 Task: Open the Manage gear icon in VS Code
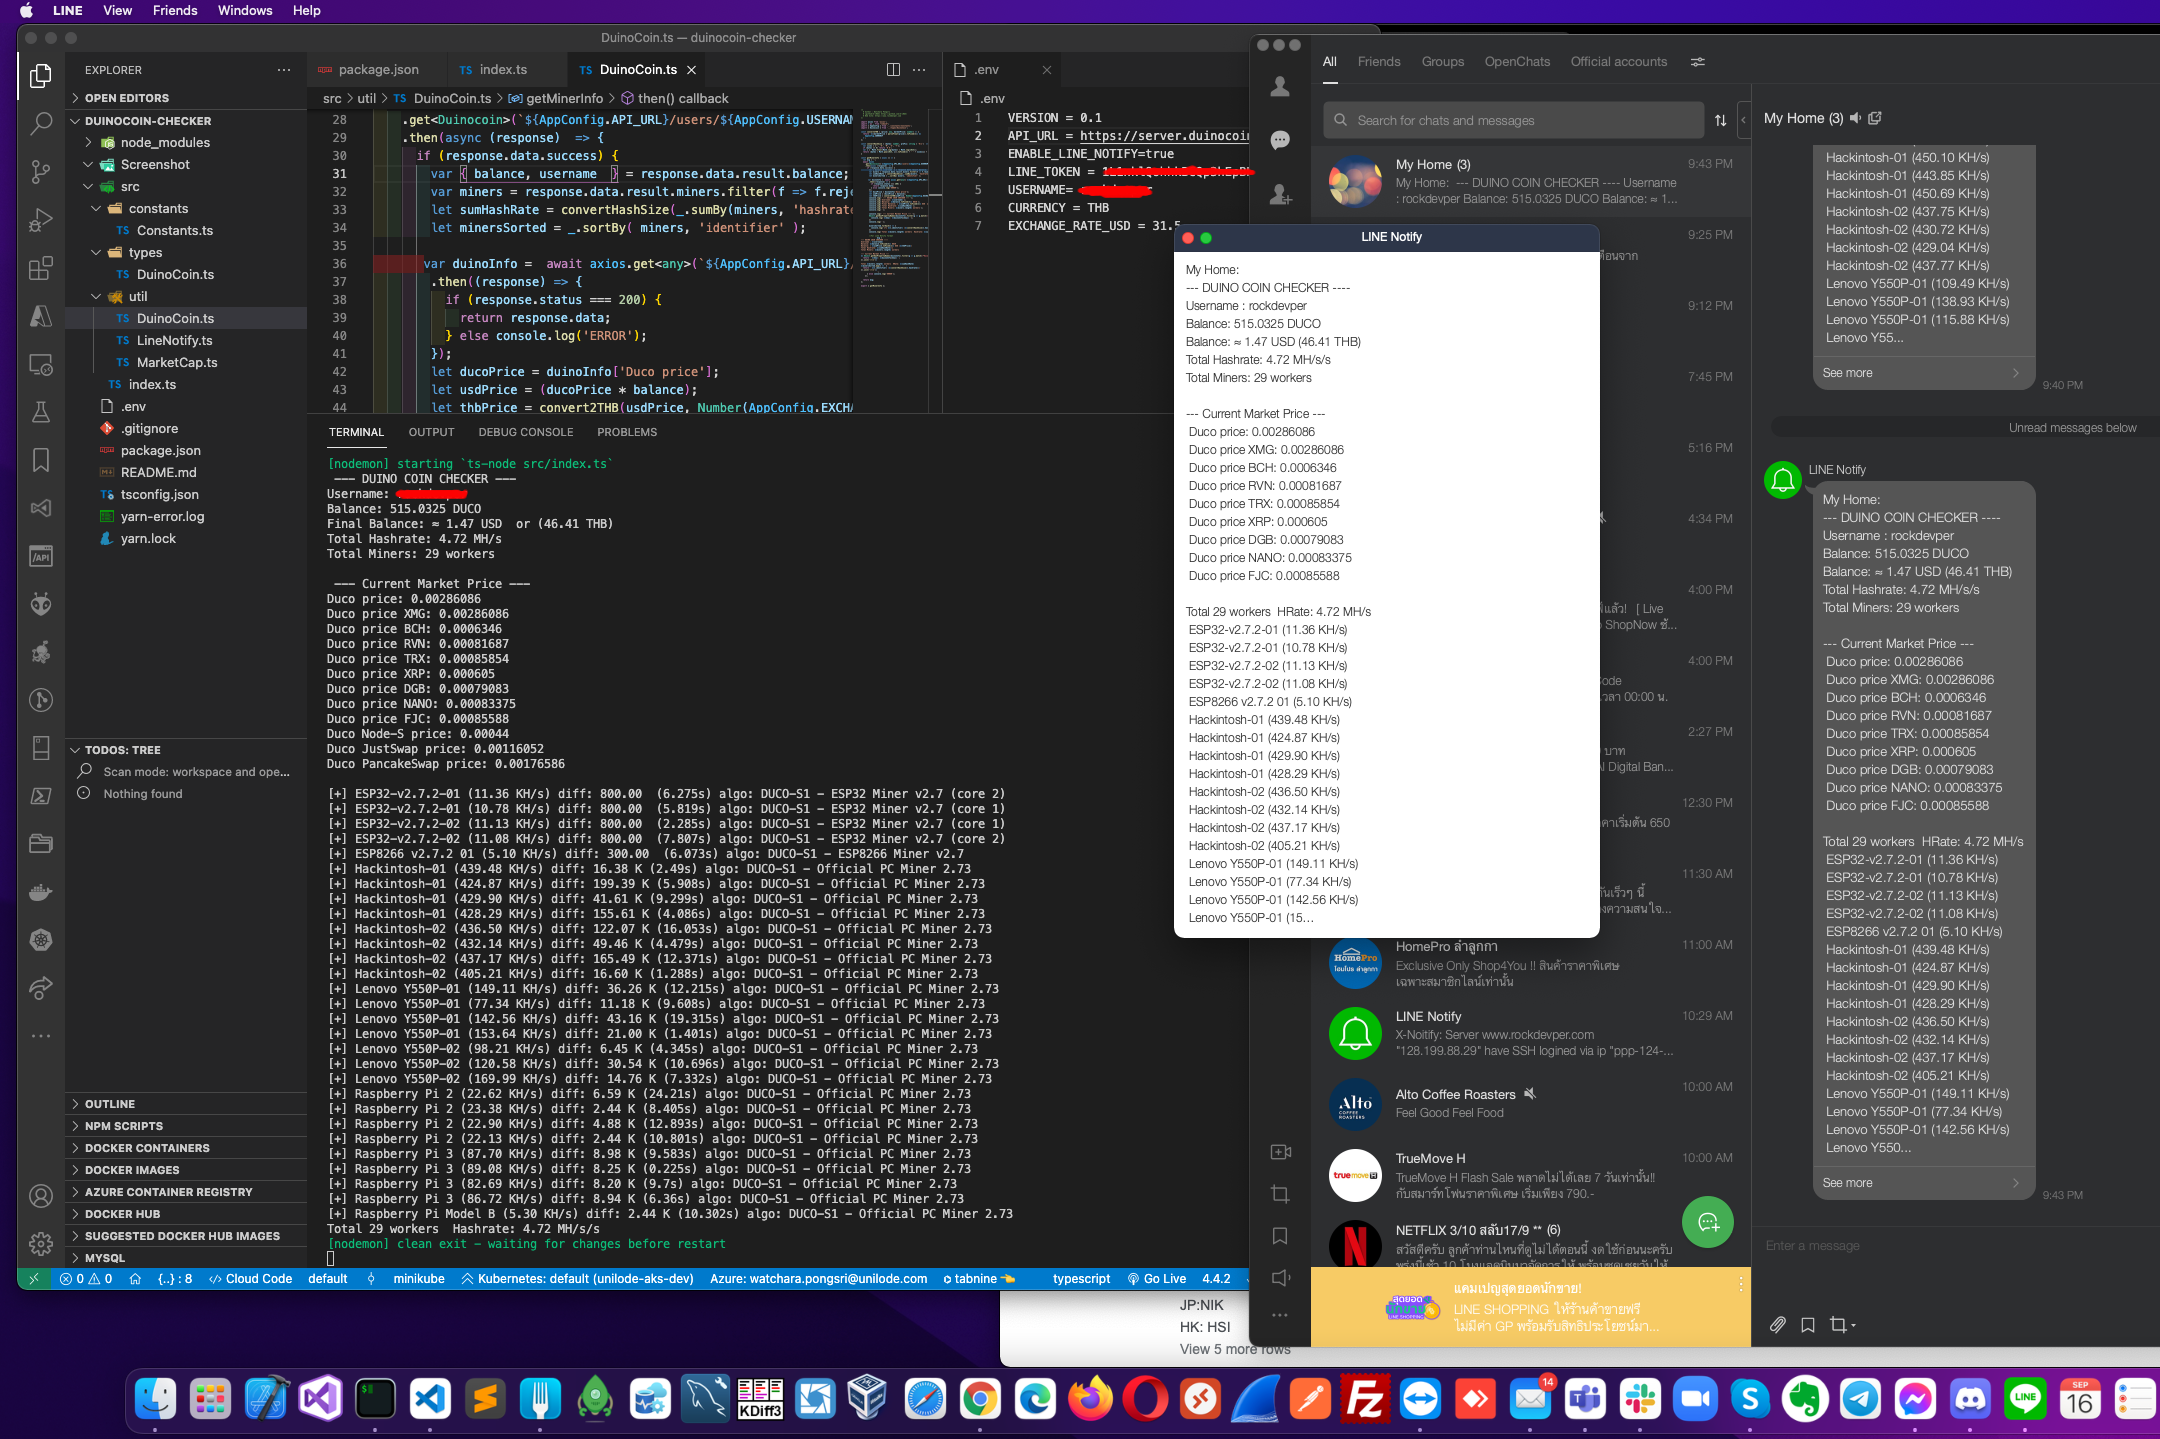point(41,1243)
